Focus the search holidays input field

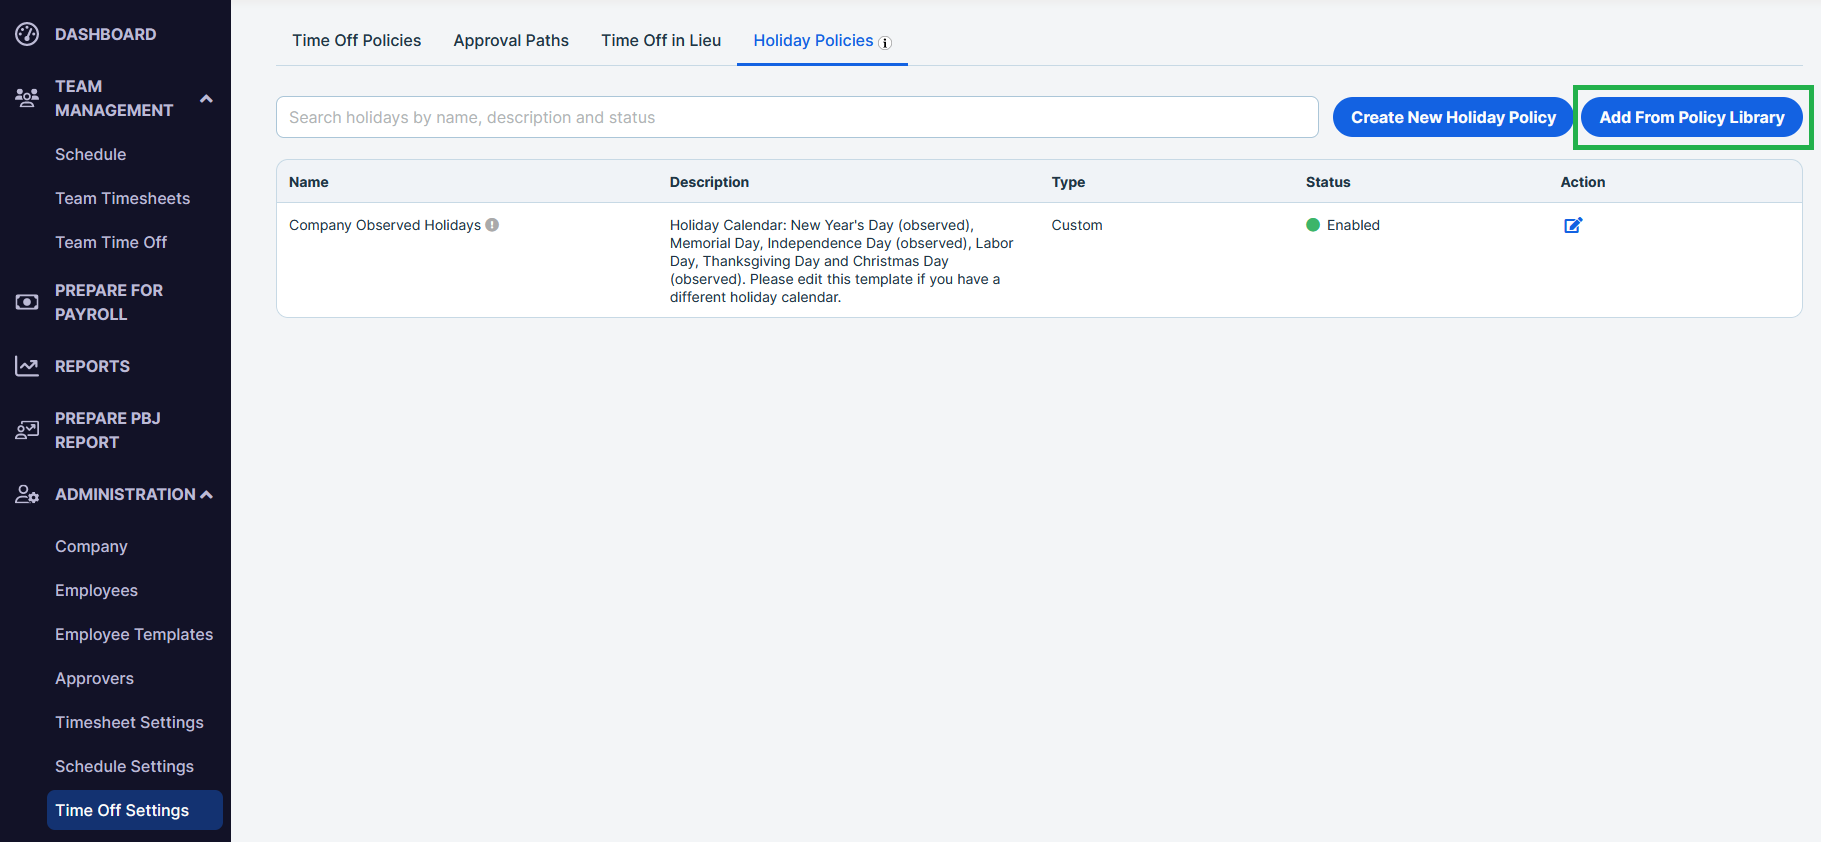pos(797,117)
